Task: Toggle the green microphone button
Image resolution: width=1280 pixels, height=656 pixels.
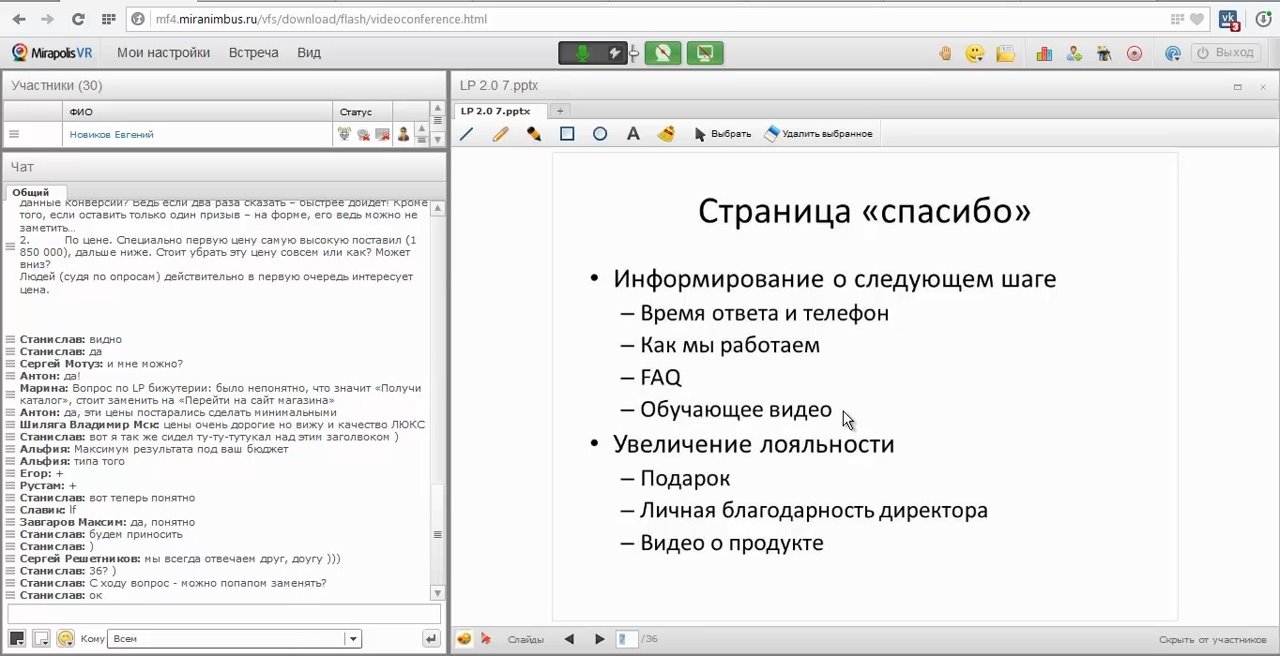Action: tap(581, 53)
